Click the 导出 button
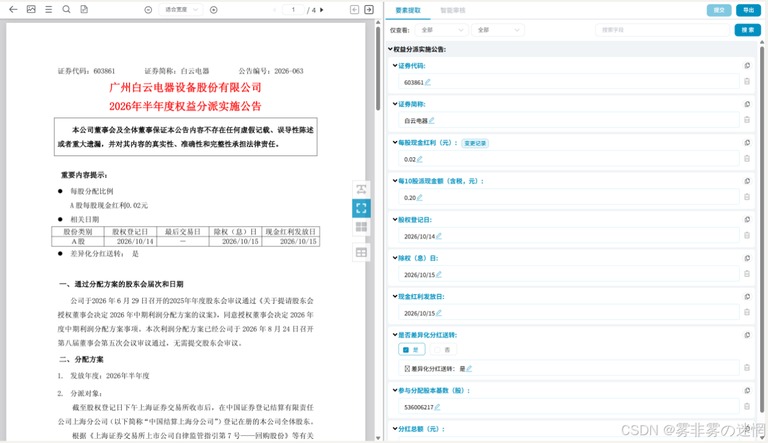The width and height of the screenshot is (768, 443). point(748,10)
